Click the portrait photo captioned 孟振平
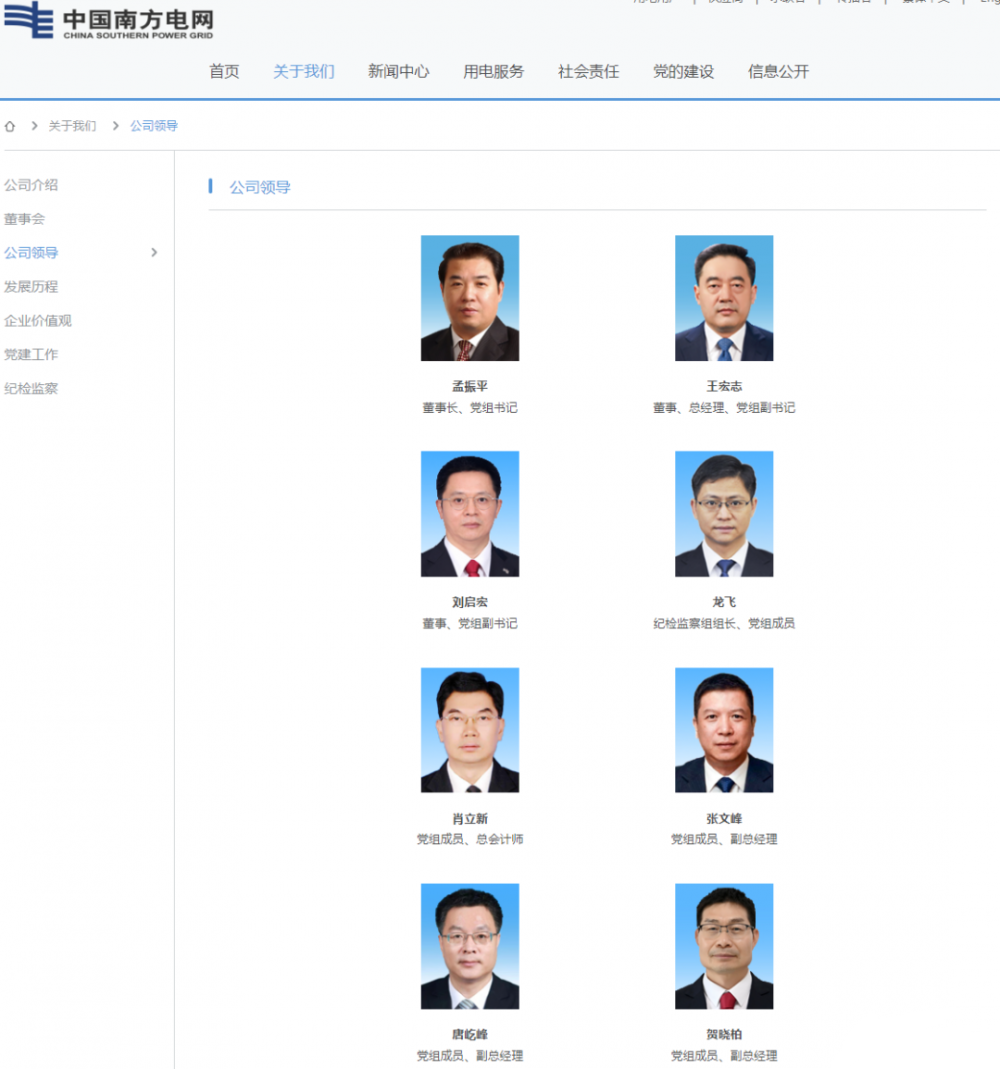 click(x=469, y=298)
